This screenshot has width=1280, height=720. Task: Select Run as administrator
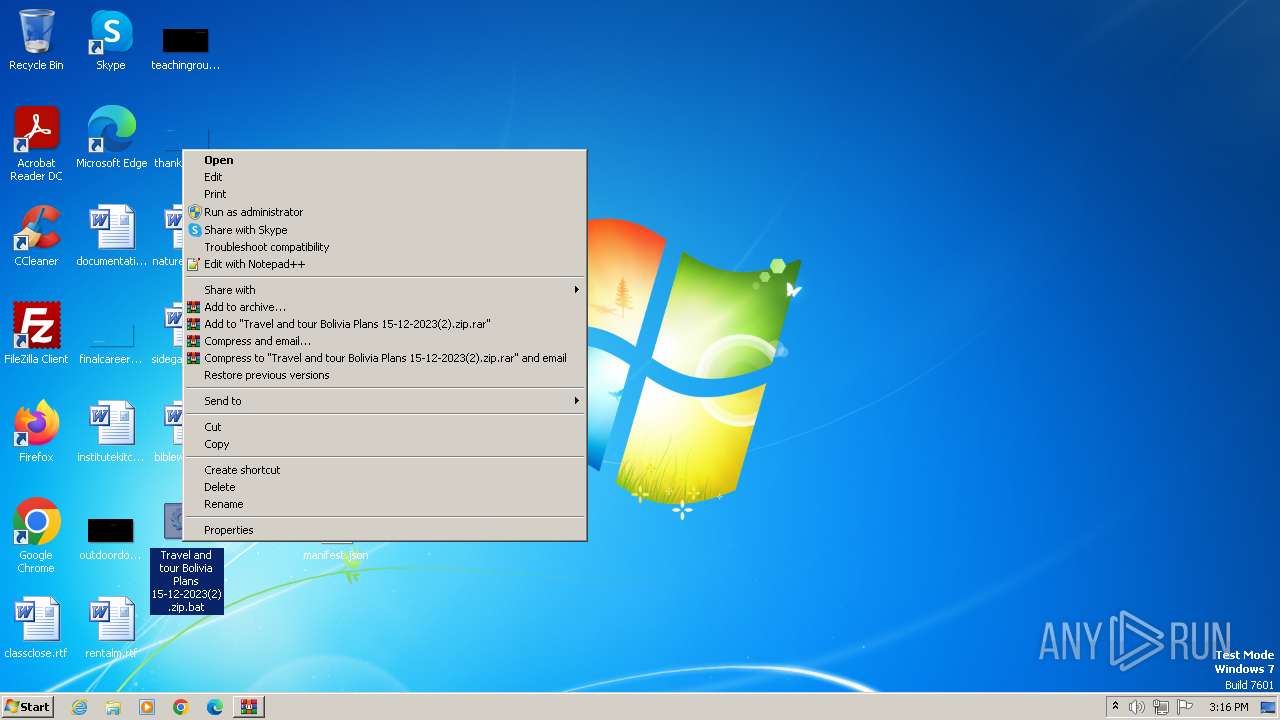point(385,212)
